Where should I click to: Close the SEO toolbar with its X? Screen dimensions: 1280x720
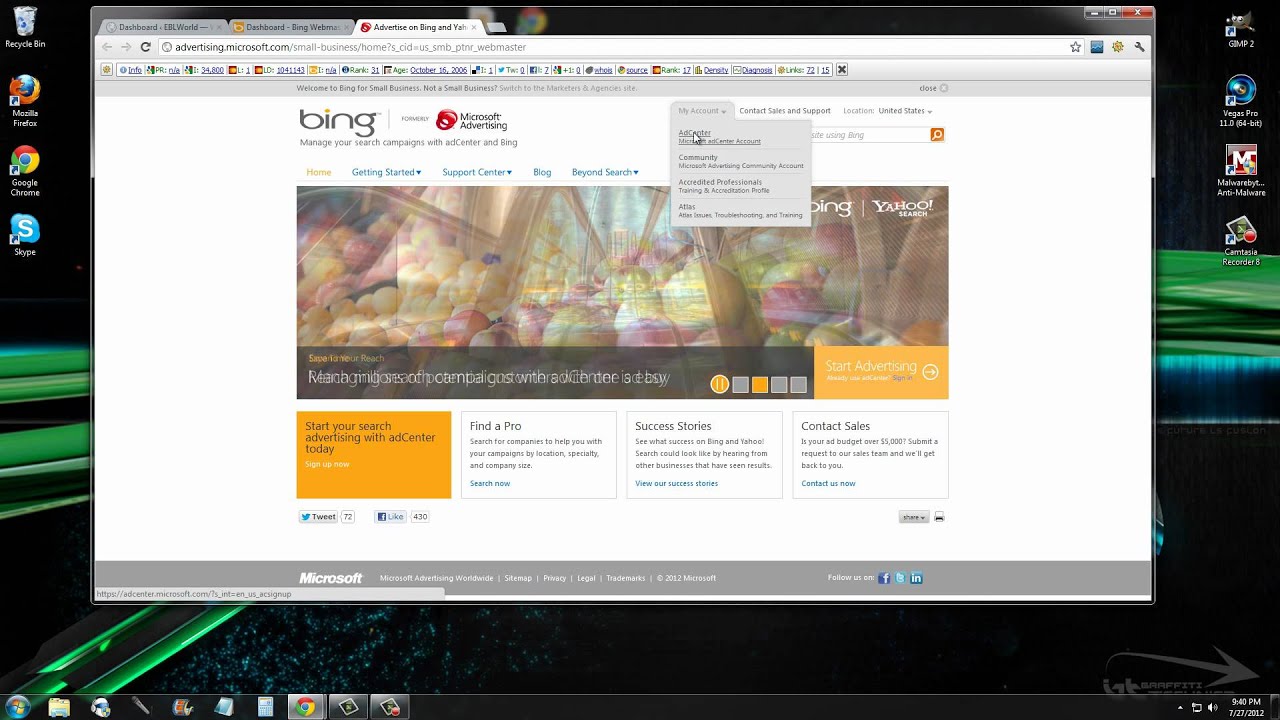click(x=842, y=70)
